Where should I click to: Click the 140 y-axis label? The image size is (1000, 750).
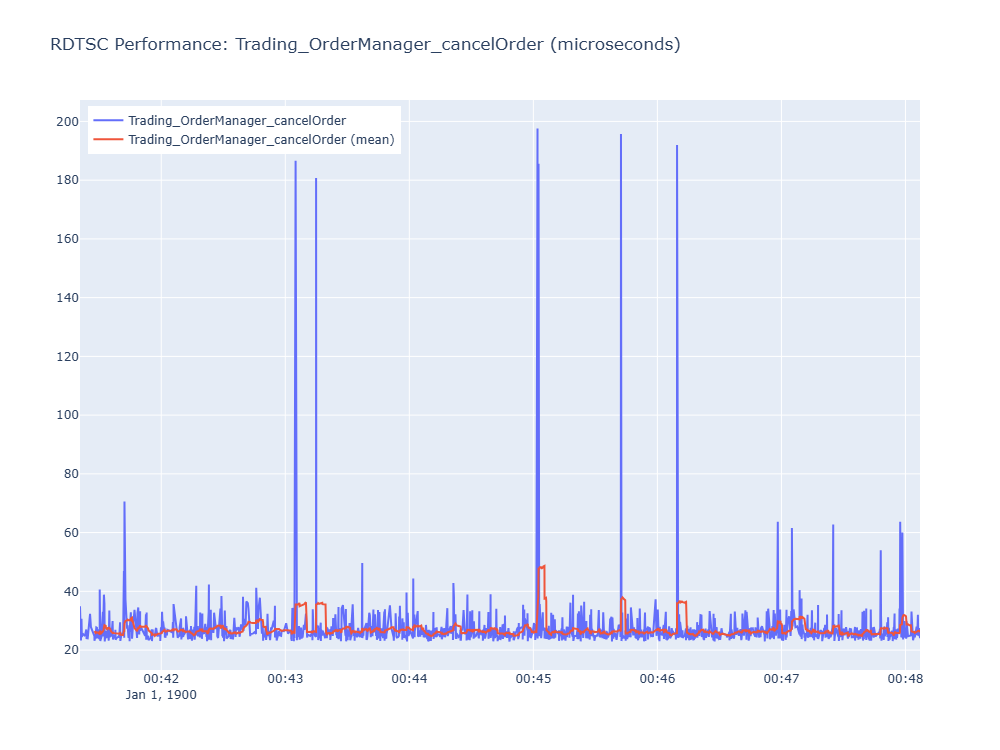[x=68, y=297]
